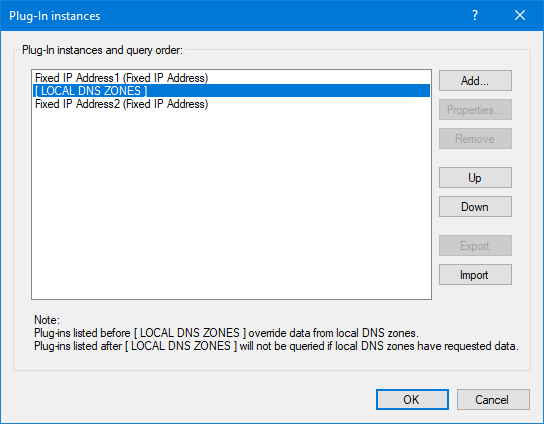
Task: Cancel the plug-in instances dialog
Action: click(x=493, y=399)
